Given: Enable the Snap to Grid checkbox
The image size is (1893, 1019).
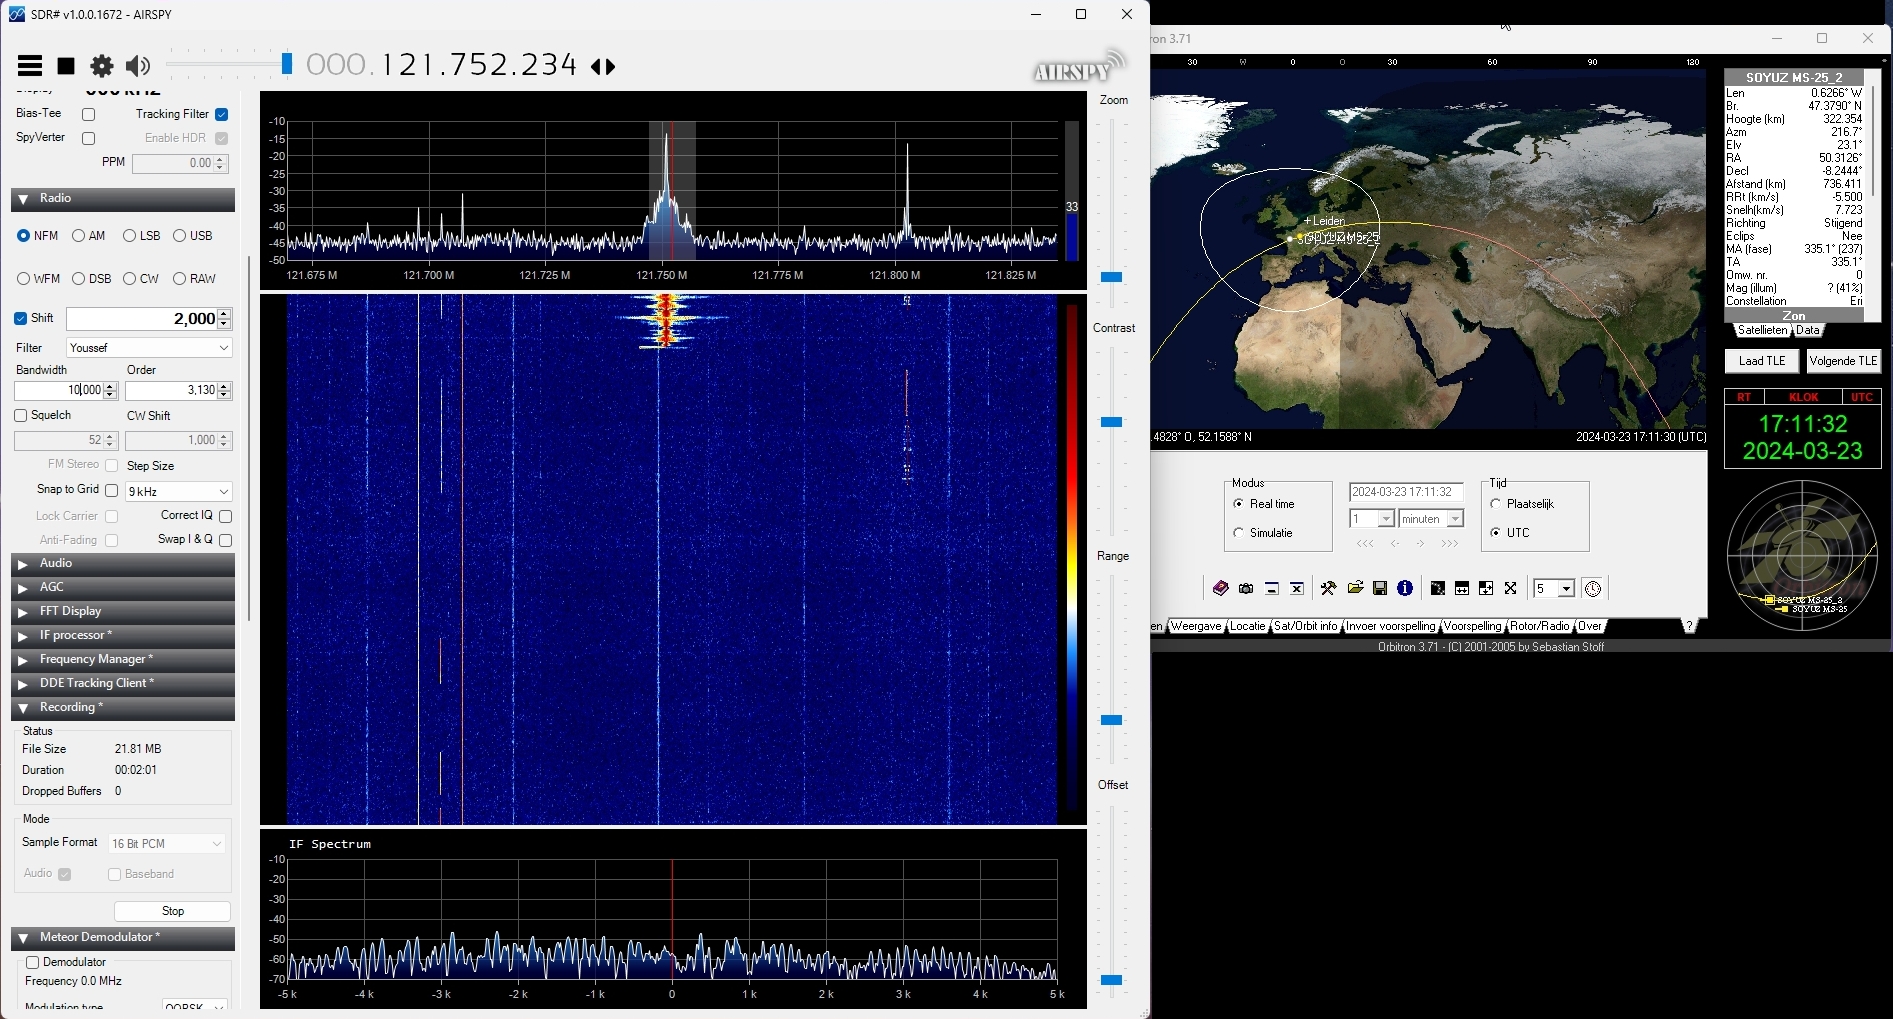Looking at the screenshot, I should point(112,490).
